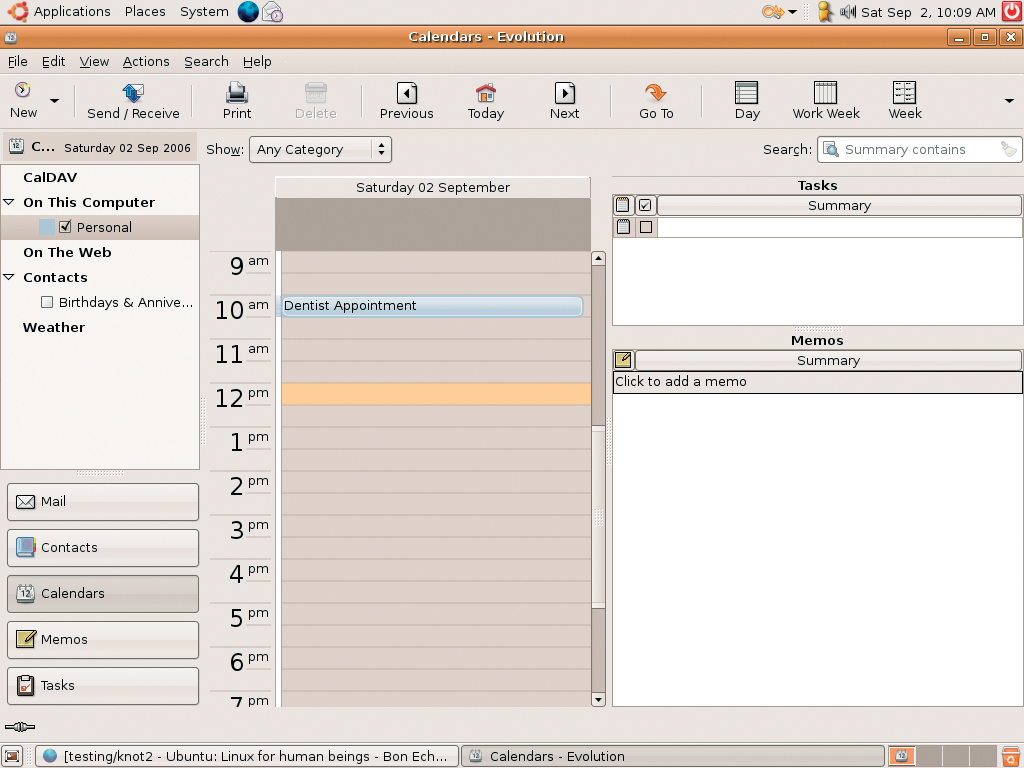Viewport: 1024px width, 768px height.
Task: Switch to the Tasks component
Action: pyautogui.click(x=103, y=686)
